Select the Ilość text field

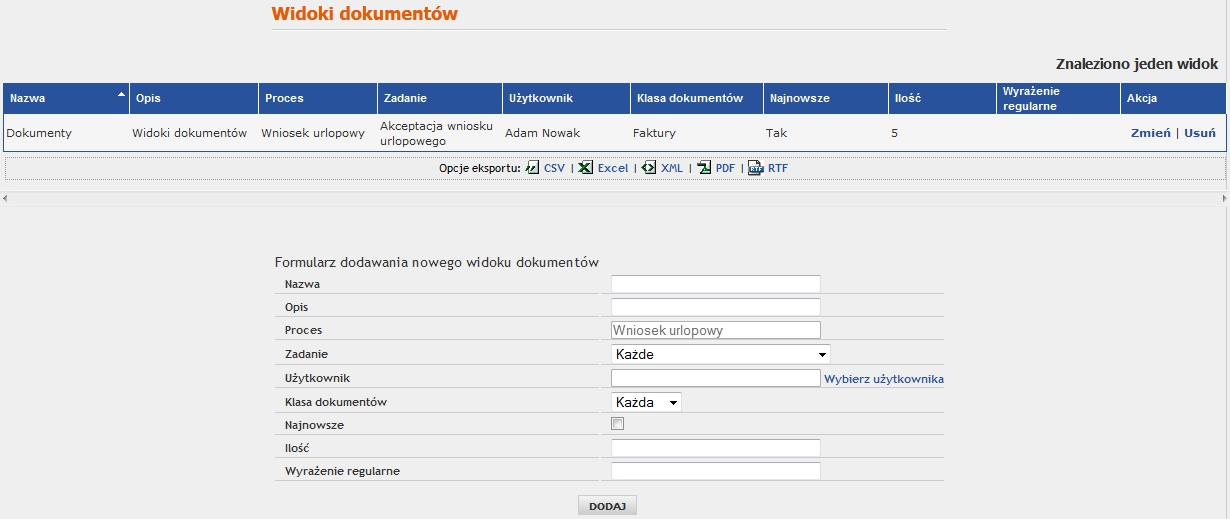[x=715, y=448]
